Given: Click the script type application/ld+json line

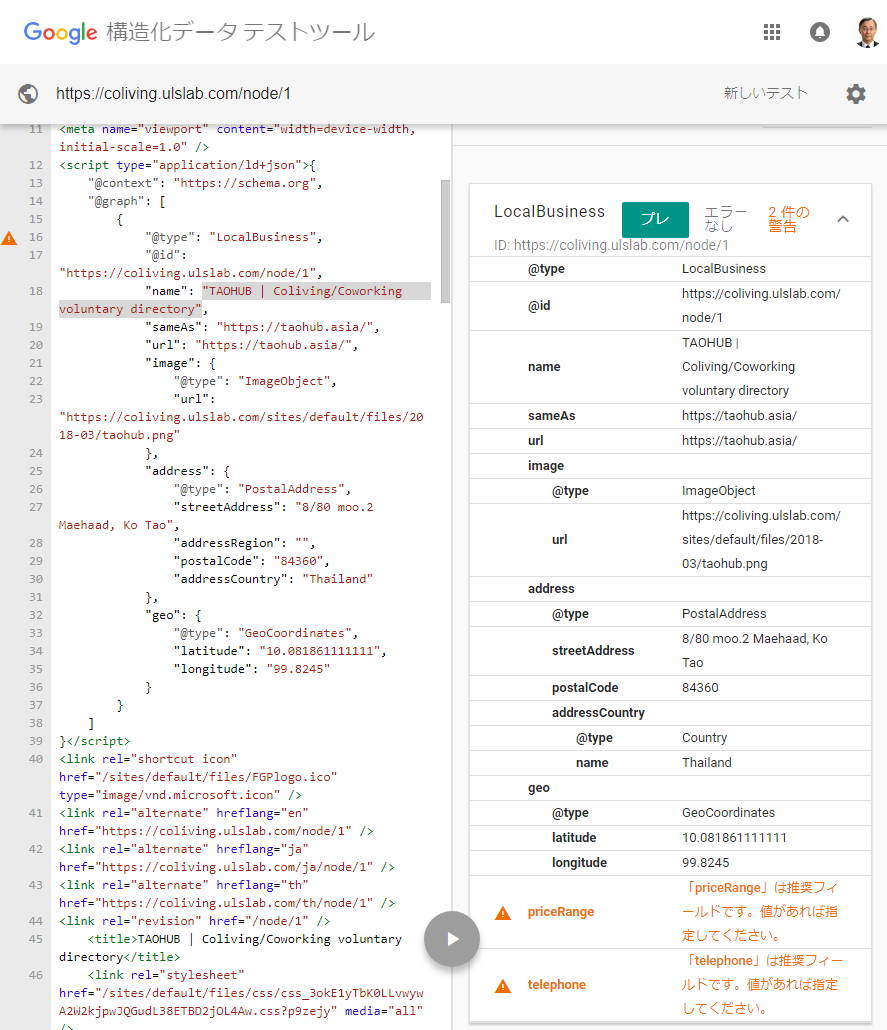Looking at the screenshot, I should (x=187, y=166).
